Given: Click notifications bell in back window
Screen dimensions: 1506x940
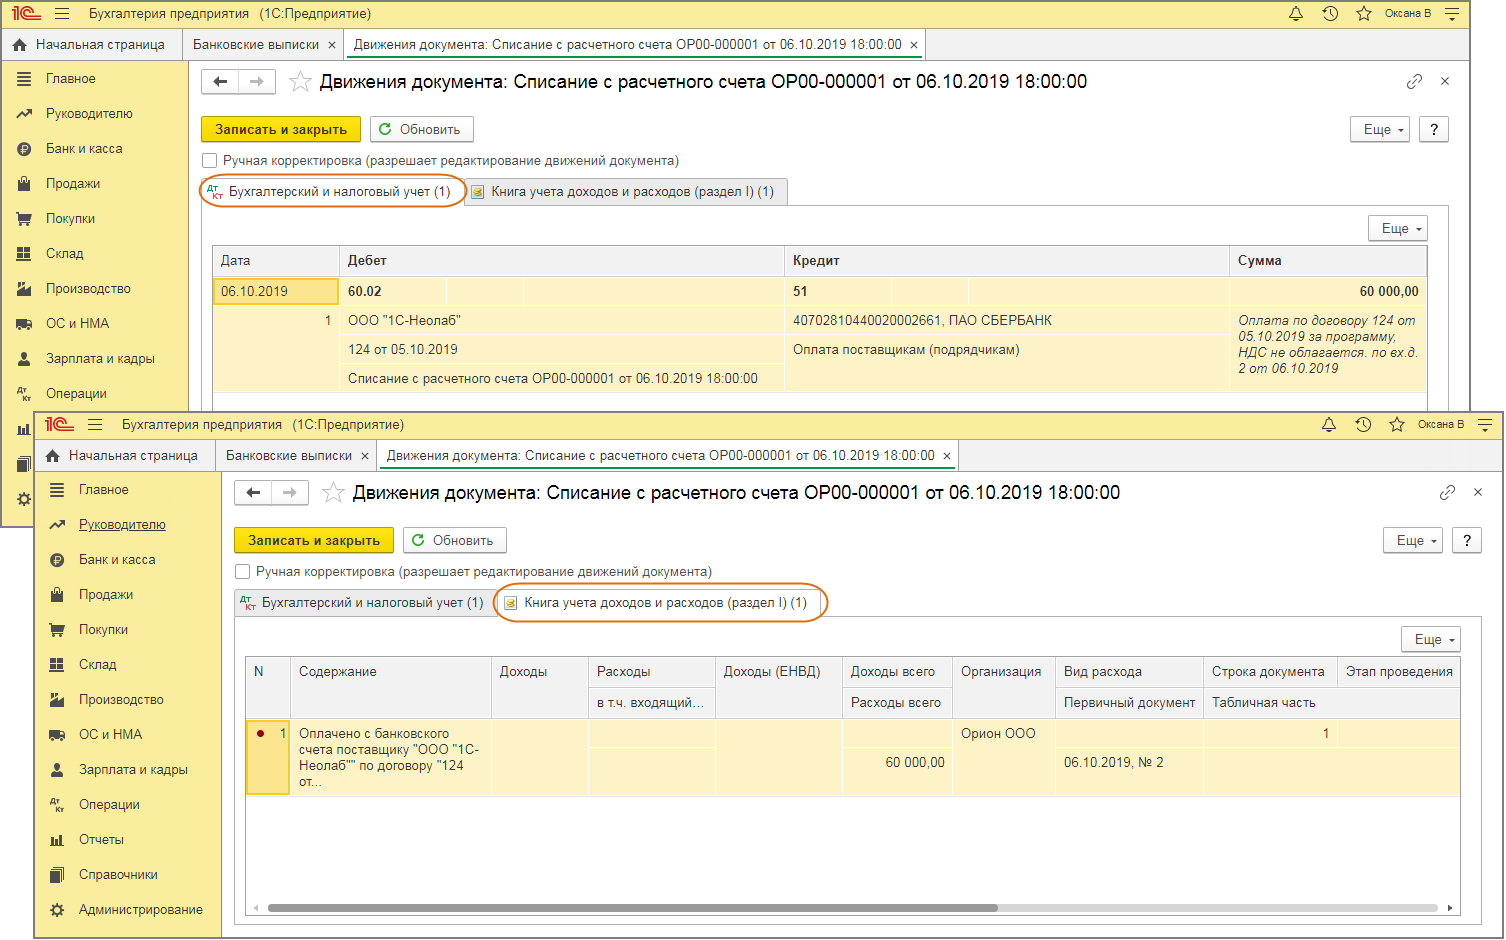Looking at the screenshot, I should 1296,14.
